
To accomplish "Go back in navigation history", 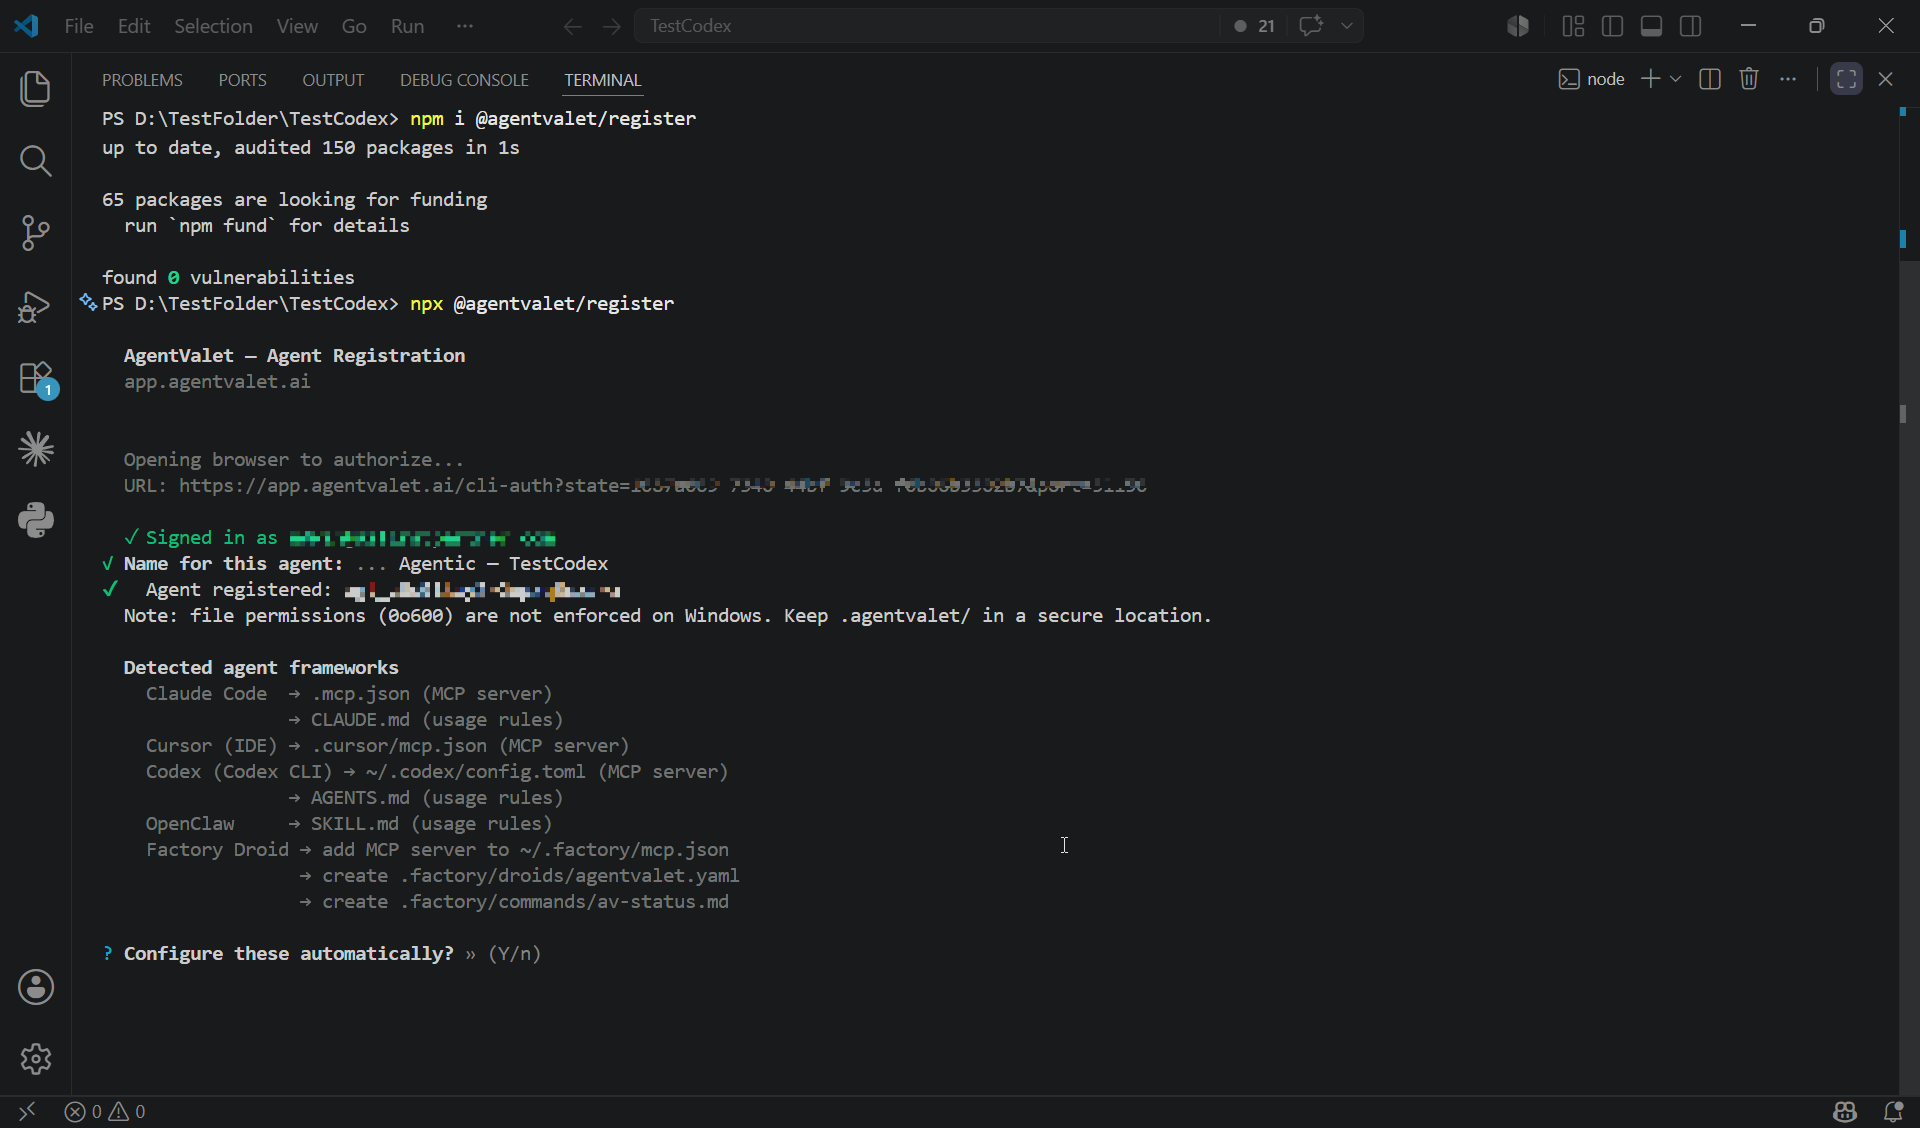I will 572,26.
